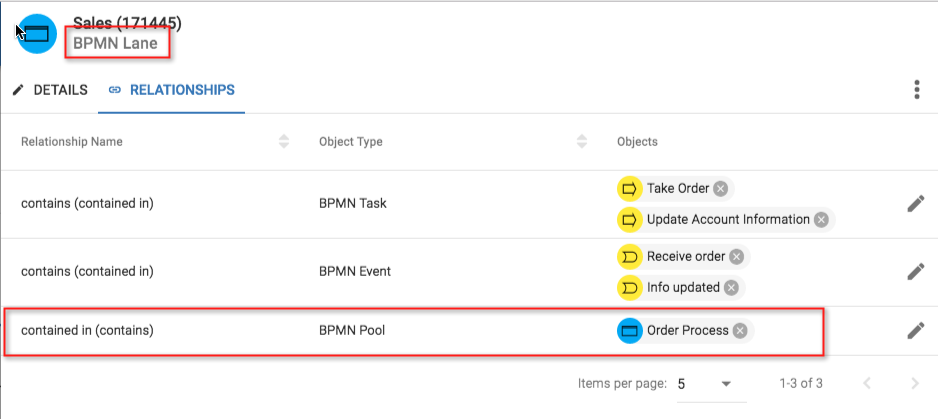Screen dimensions: 938x419
Task: Click the yellow Receive order event icon
Action: tap(629, 257)
